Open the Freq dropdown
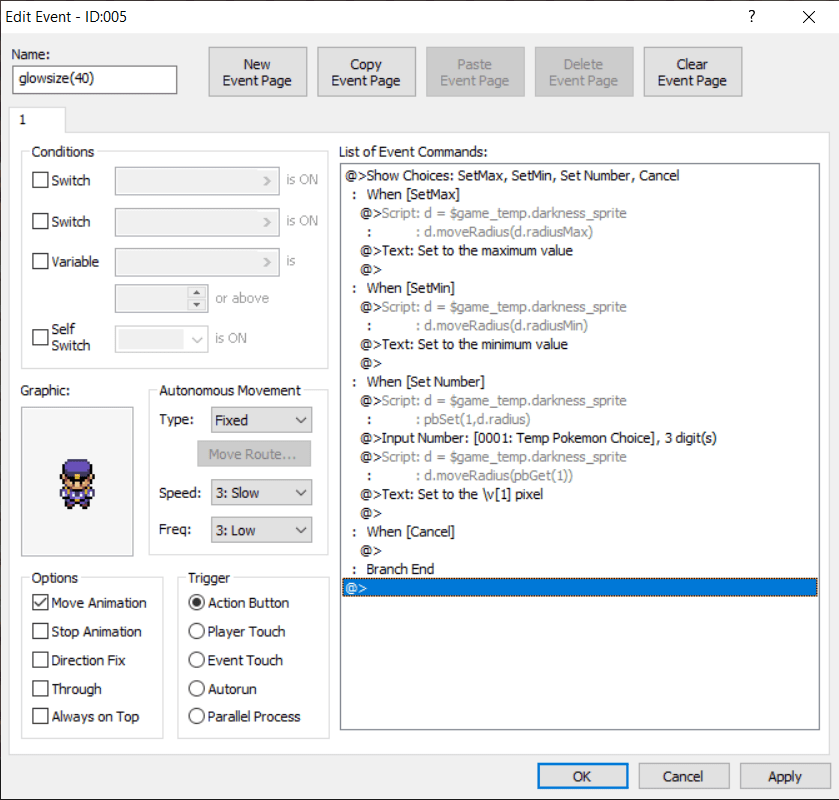The height and width of the screenshot is (800, 839). [261, 530]
